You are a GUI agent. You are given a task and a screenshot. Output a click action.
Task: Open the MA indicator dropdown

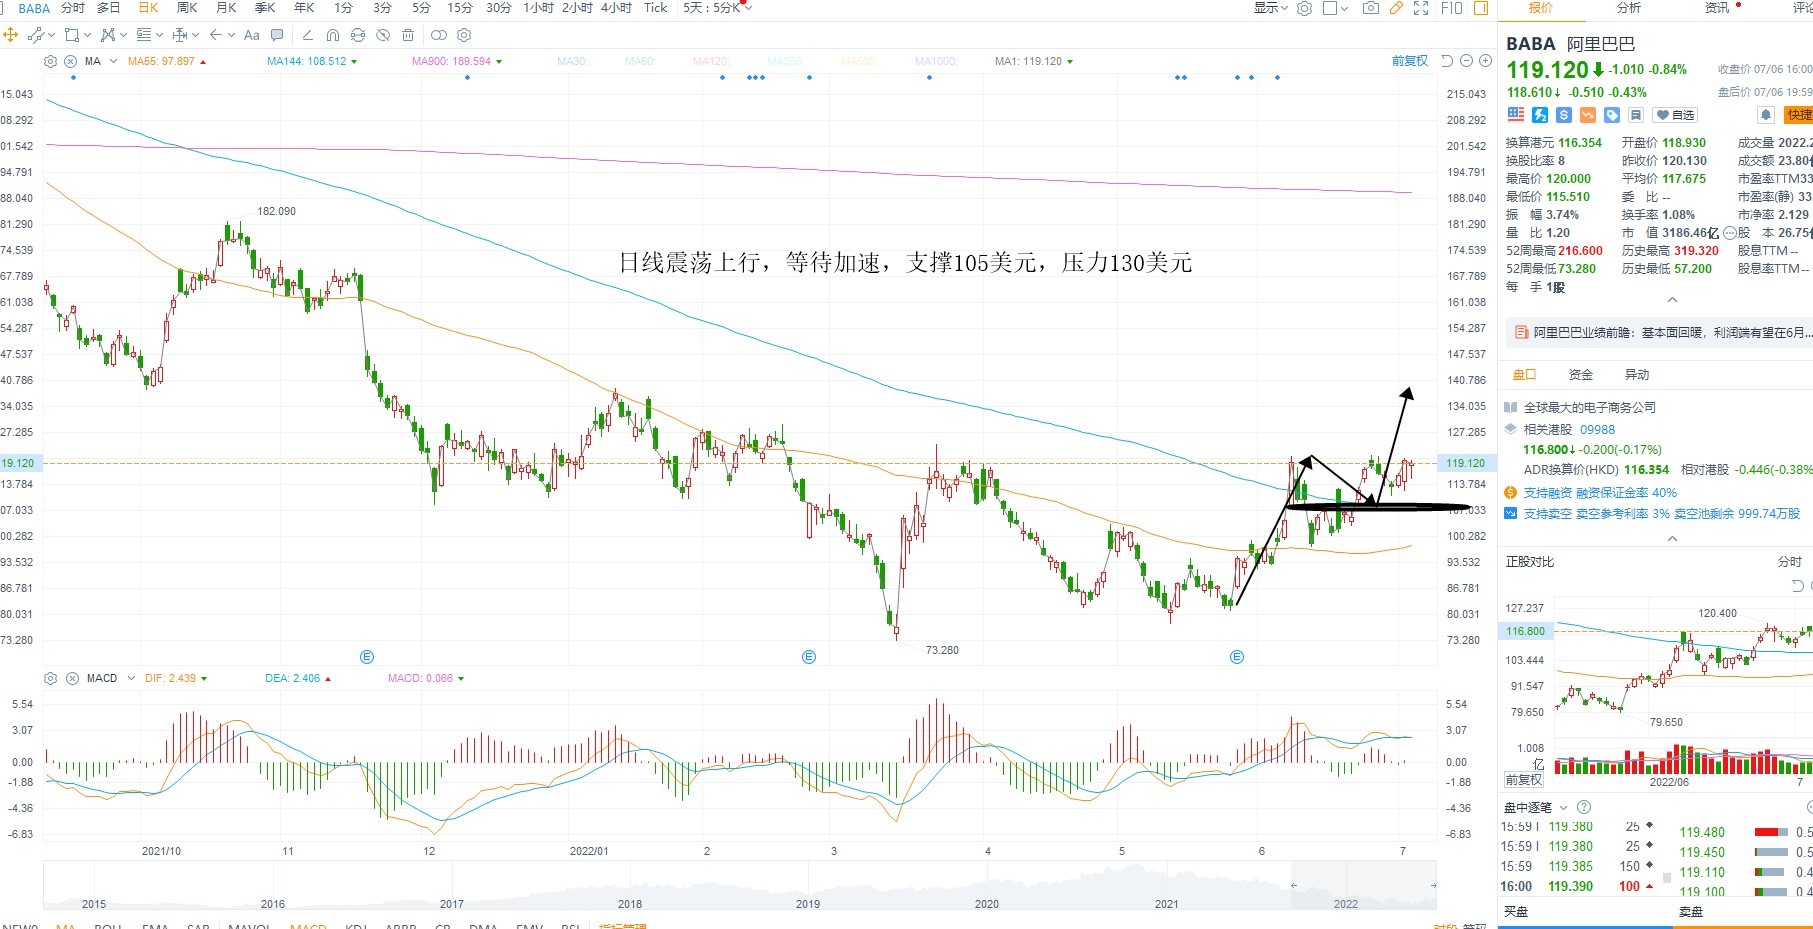coord(112,62)
